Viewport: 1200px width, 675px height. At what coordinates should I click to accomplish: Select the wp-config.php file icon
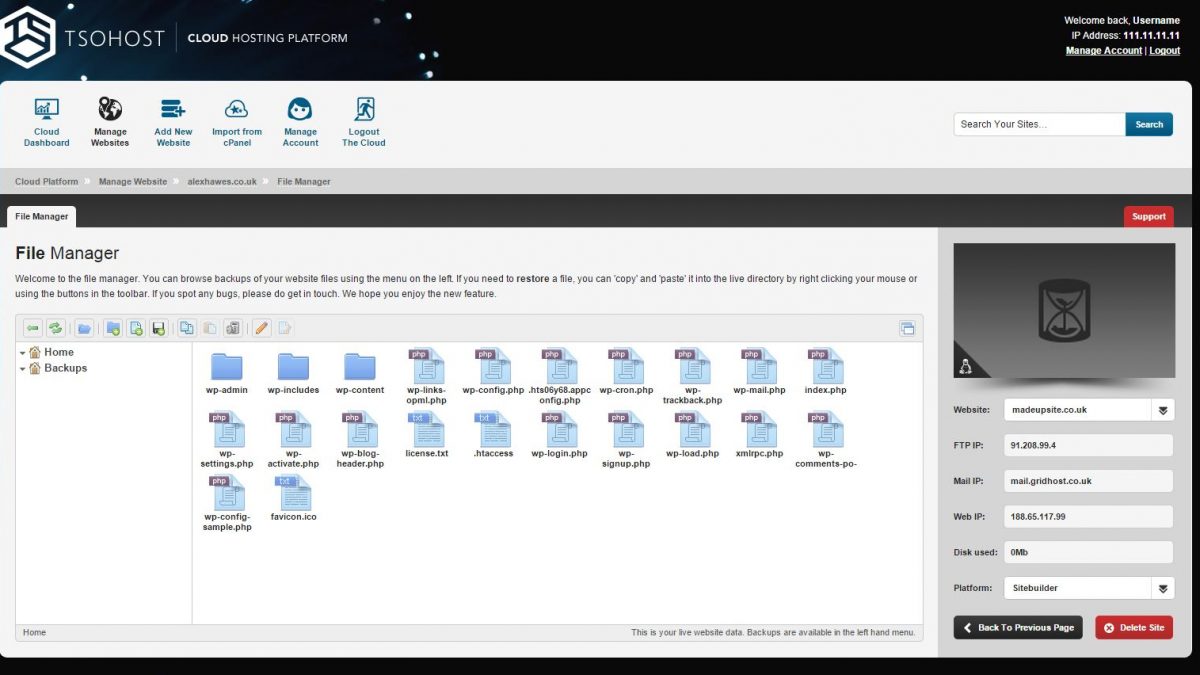493,366
